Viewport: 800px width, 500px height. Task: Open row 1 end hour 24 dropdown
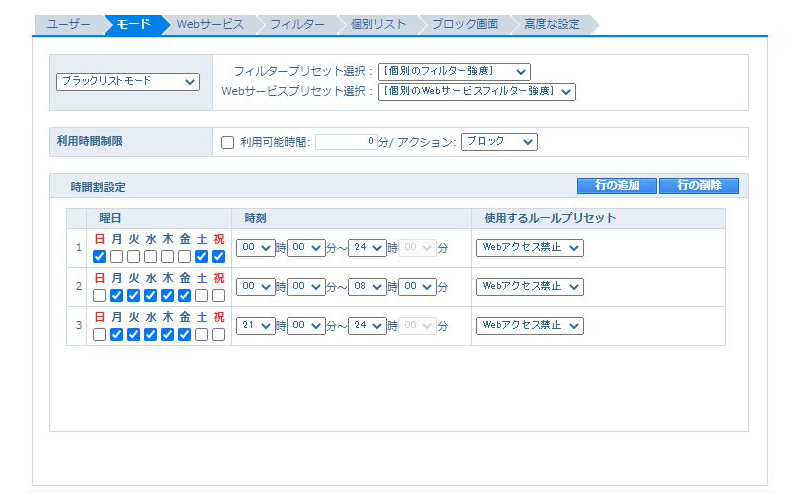point(367,247)
